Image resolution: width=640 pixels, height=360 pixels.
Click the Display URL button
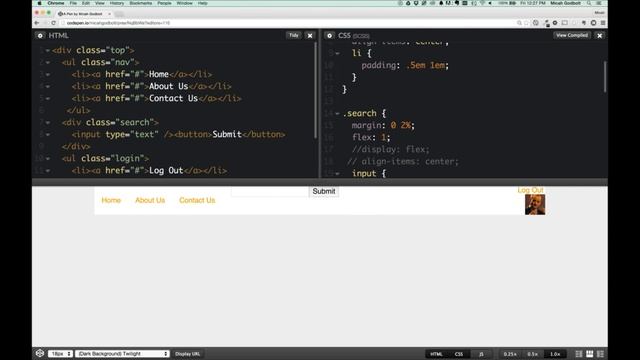pyautogui.click(x=188, y=353)
